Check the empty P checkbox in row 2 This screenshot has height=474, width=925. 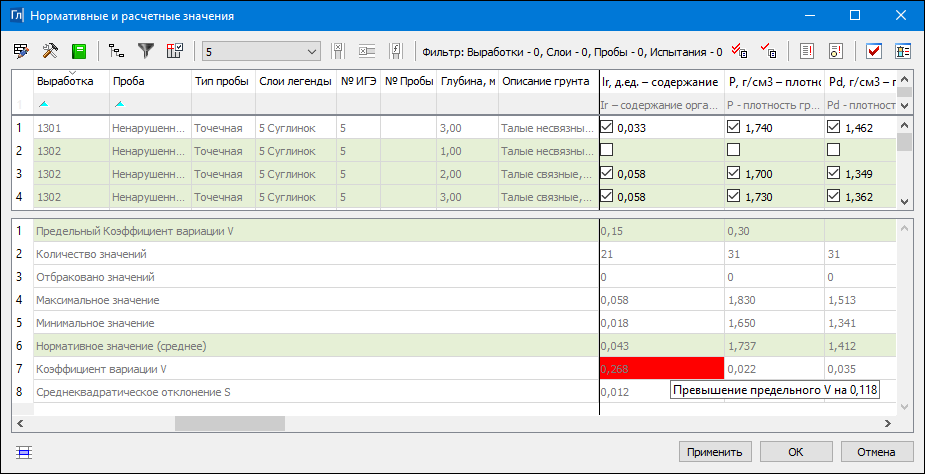click(x=733, y=150)
